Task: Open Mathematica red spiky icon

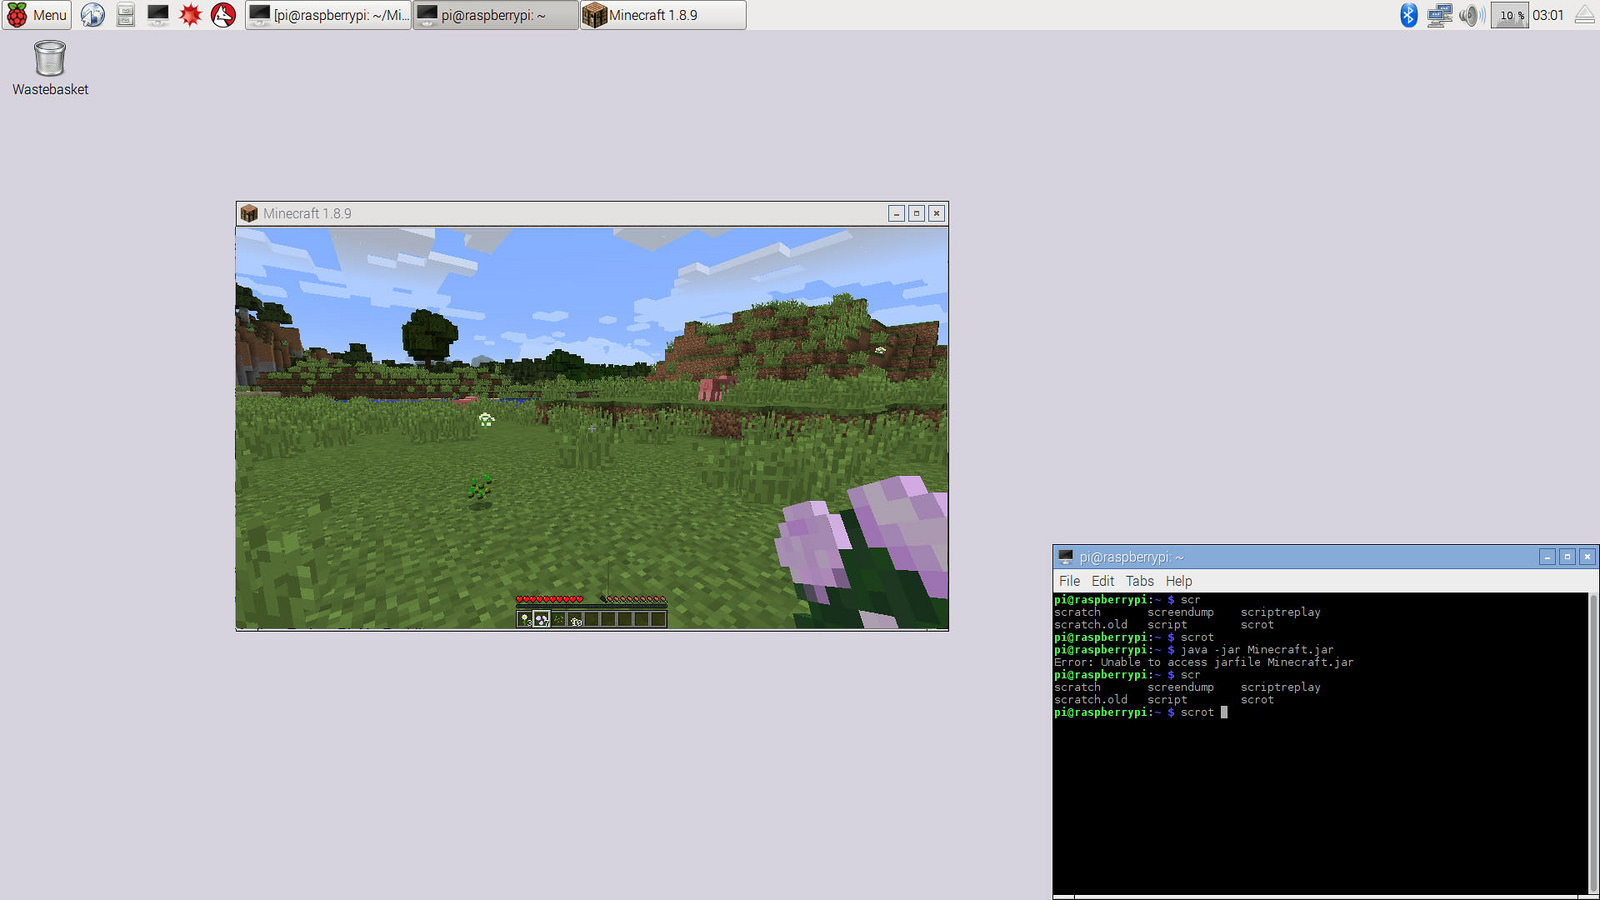Action: [190, 15]
